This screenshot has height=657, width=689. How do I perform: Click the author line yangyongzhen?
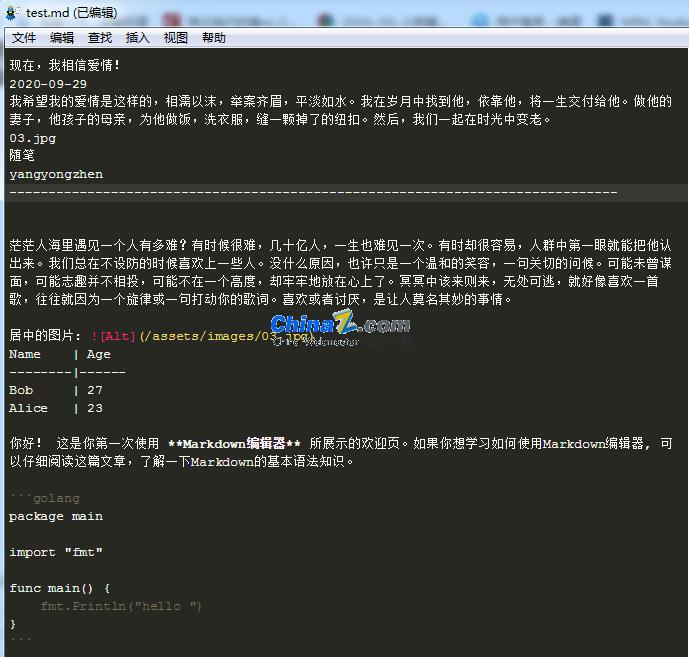pos(56,174)
